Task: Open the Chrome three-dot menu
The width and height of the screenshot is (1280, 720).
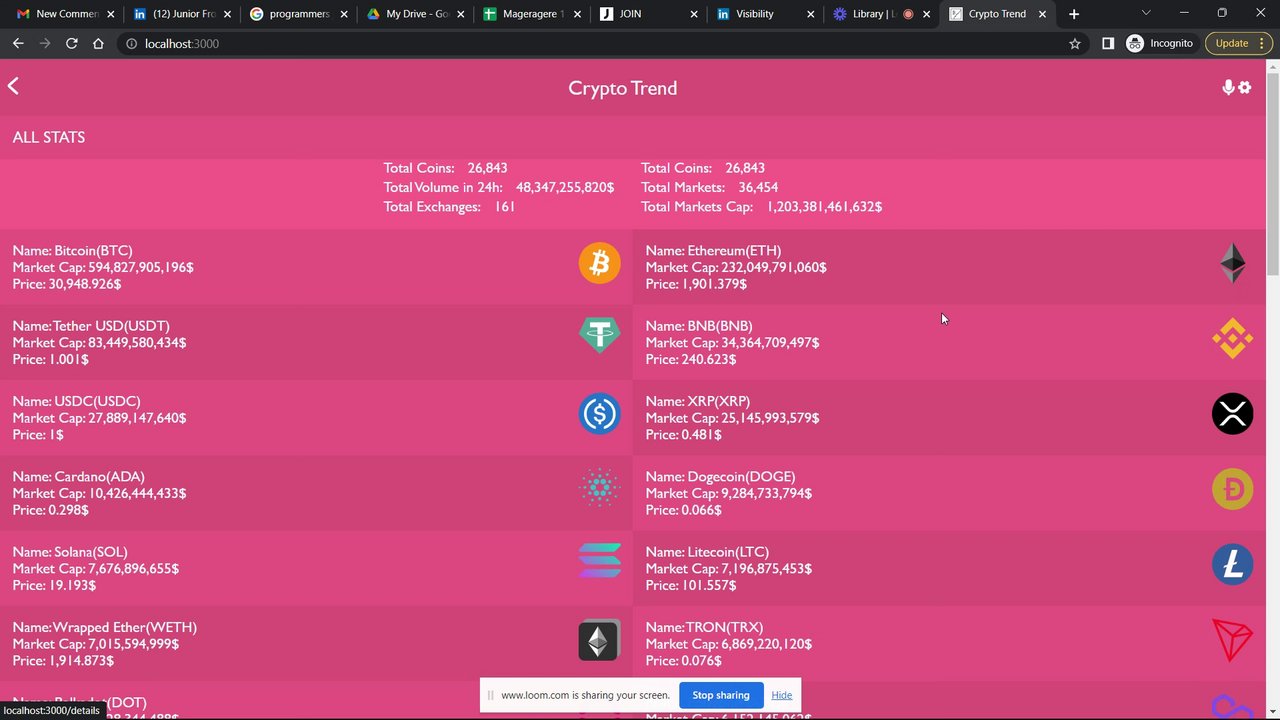Action: pyautogui.click(x=1263, y=43)
